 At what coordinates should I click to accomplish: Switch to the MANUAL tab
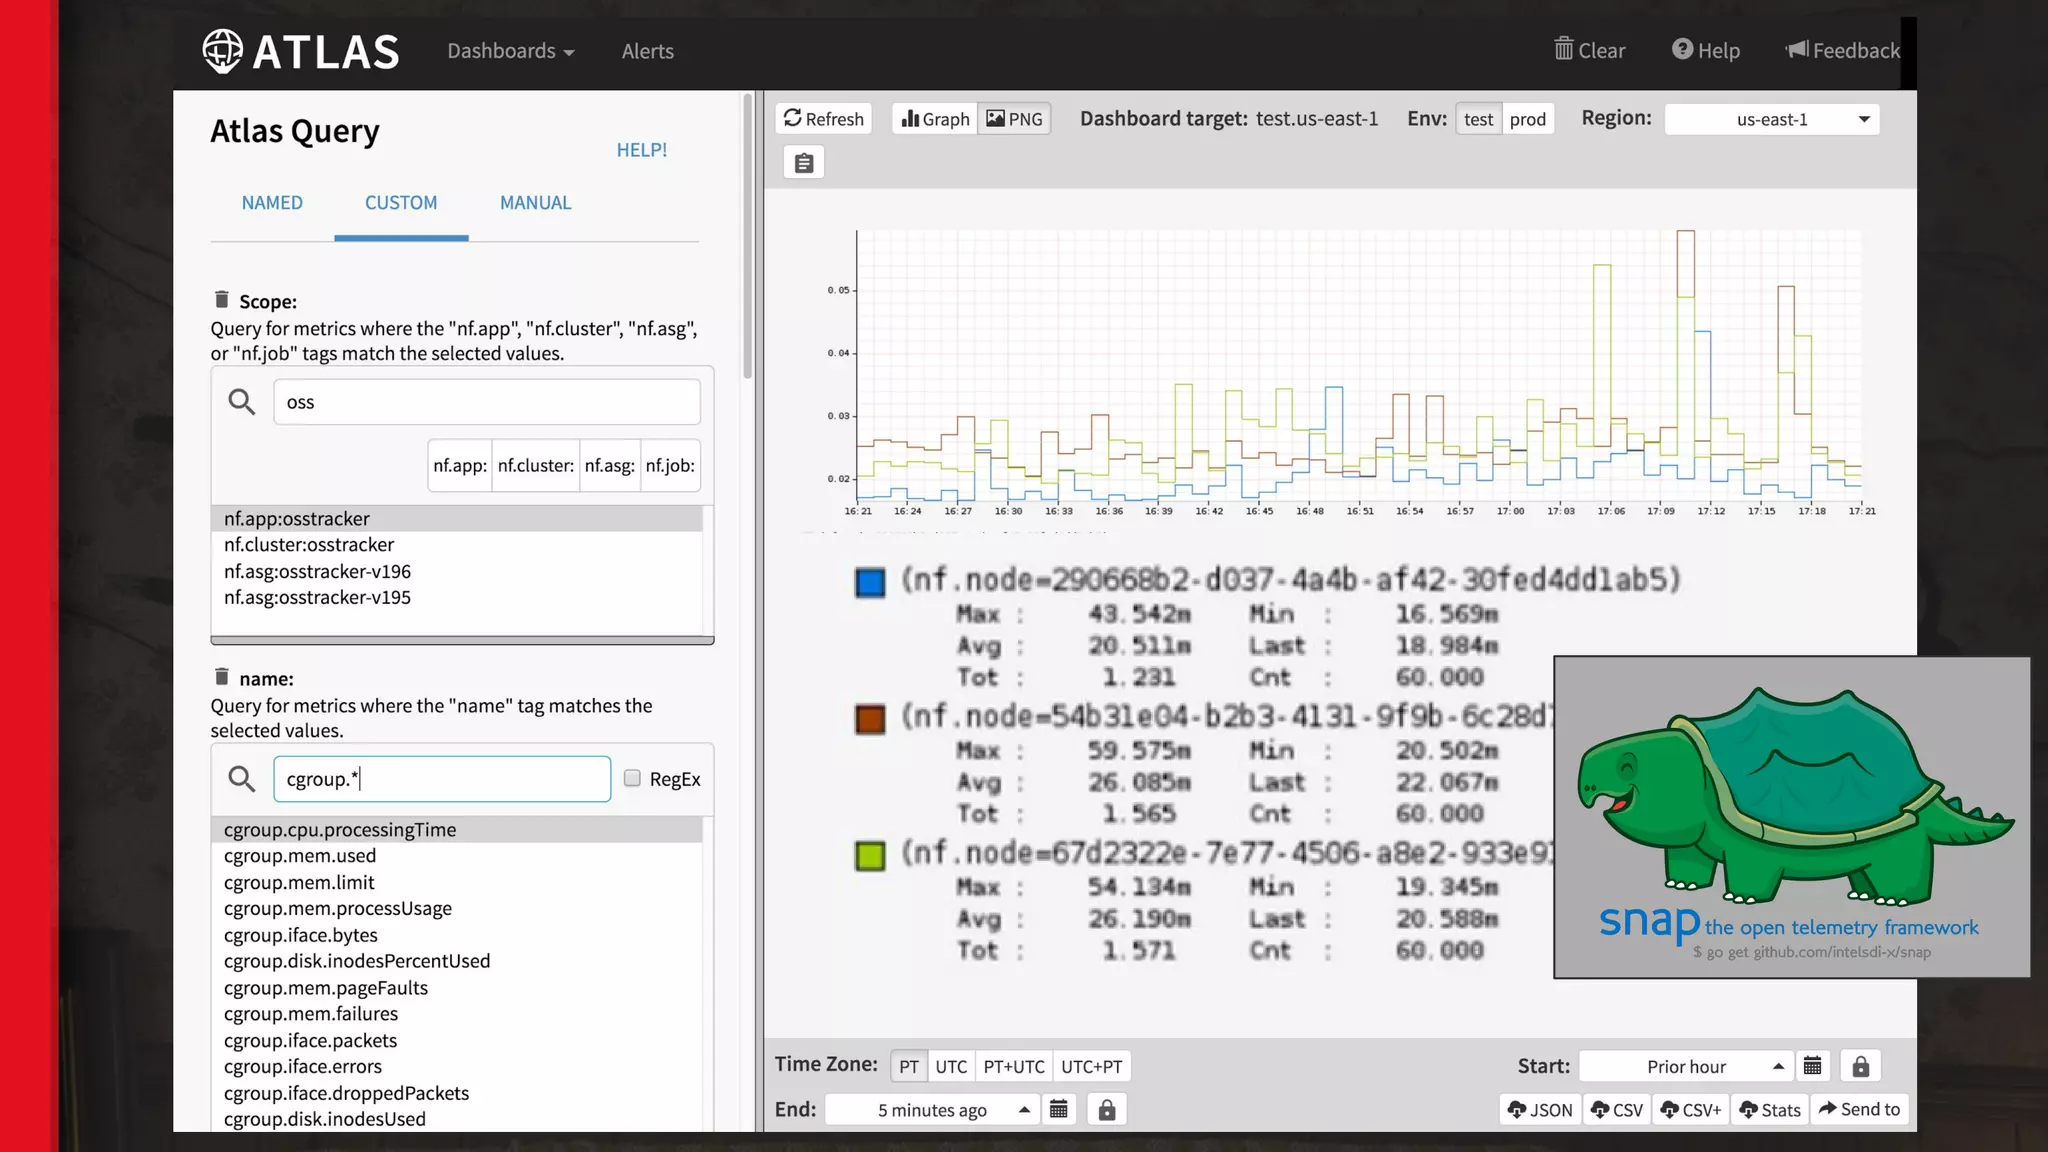point(535,203)
